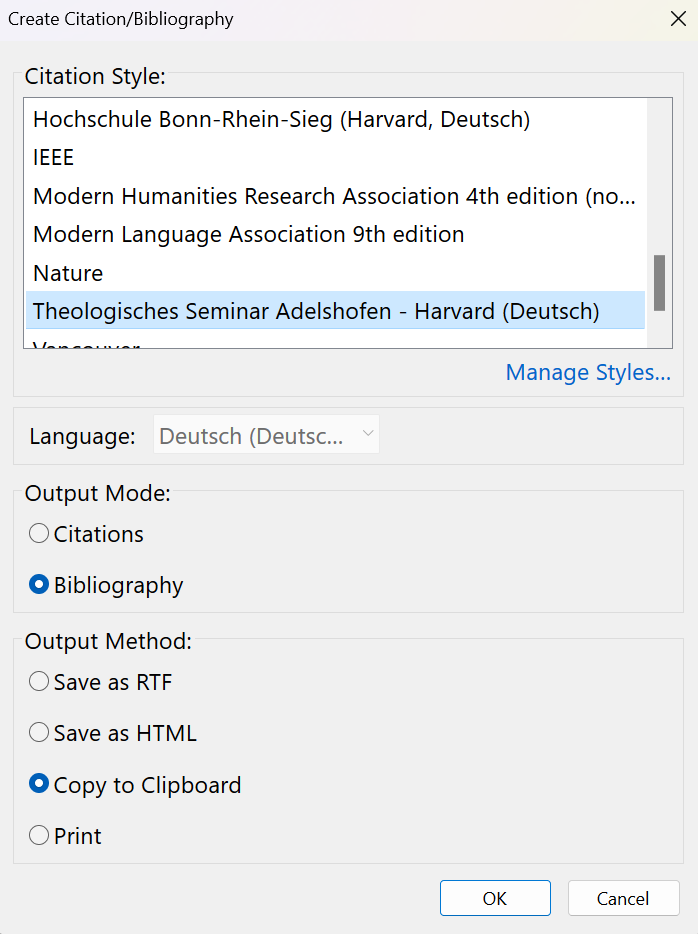The width and height of the screenshot is (698, 934).
Task: Select the Citations output mode
Action: [x=86, y=534]
